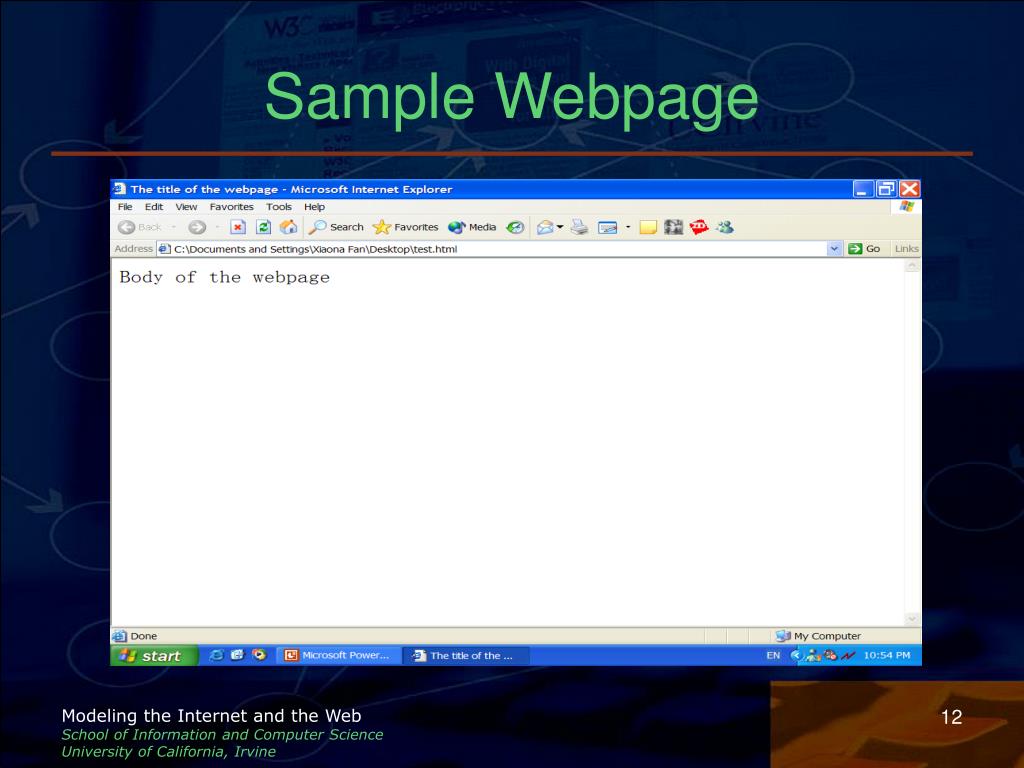This screenshot has height=768, width=1024.
Task: Go to the Home page icon
Action: click(x=288, y=227)
